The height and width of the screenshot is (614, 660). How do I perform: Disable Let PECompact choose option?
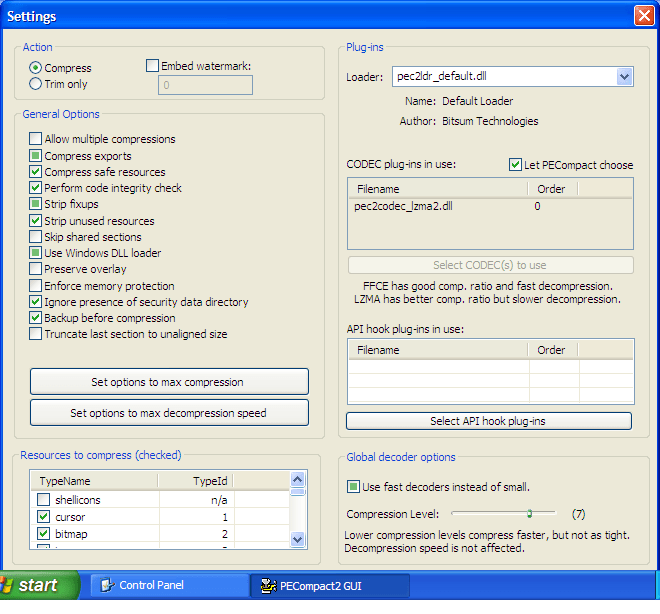[x=515, y=165]
